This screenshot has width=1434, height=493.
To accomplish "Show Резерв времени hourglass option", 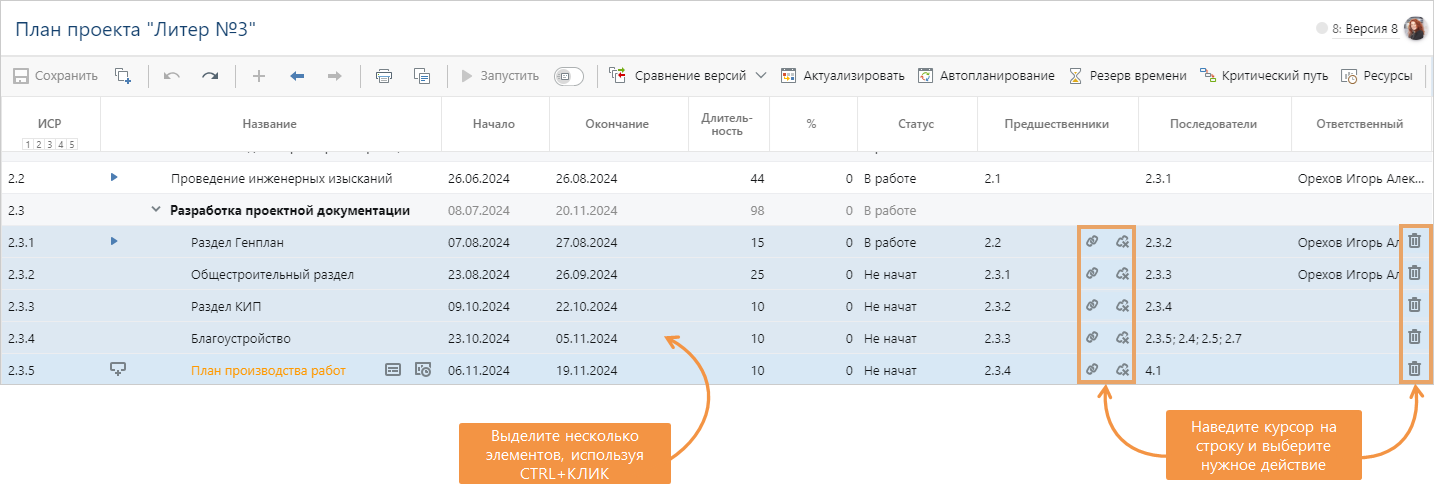I will click(1127, 76).
